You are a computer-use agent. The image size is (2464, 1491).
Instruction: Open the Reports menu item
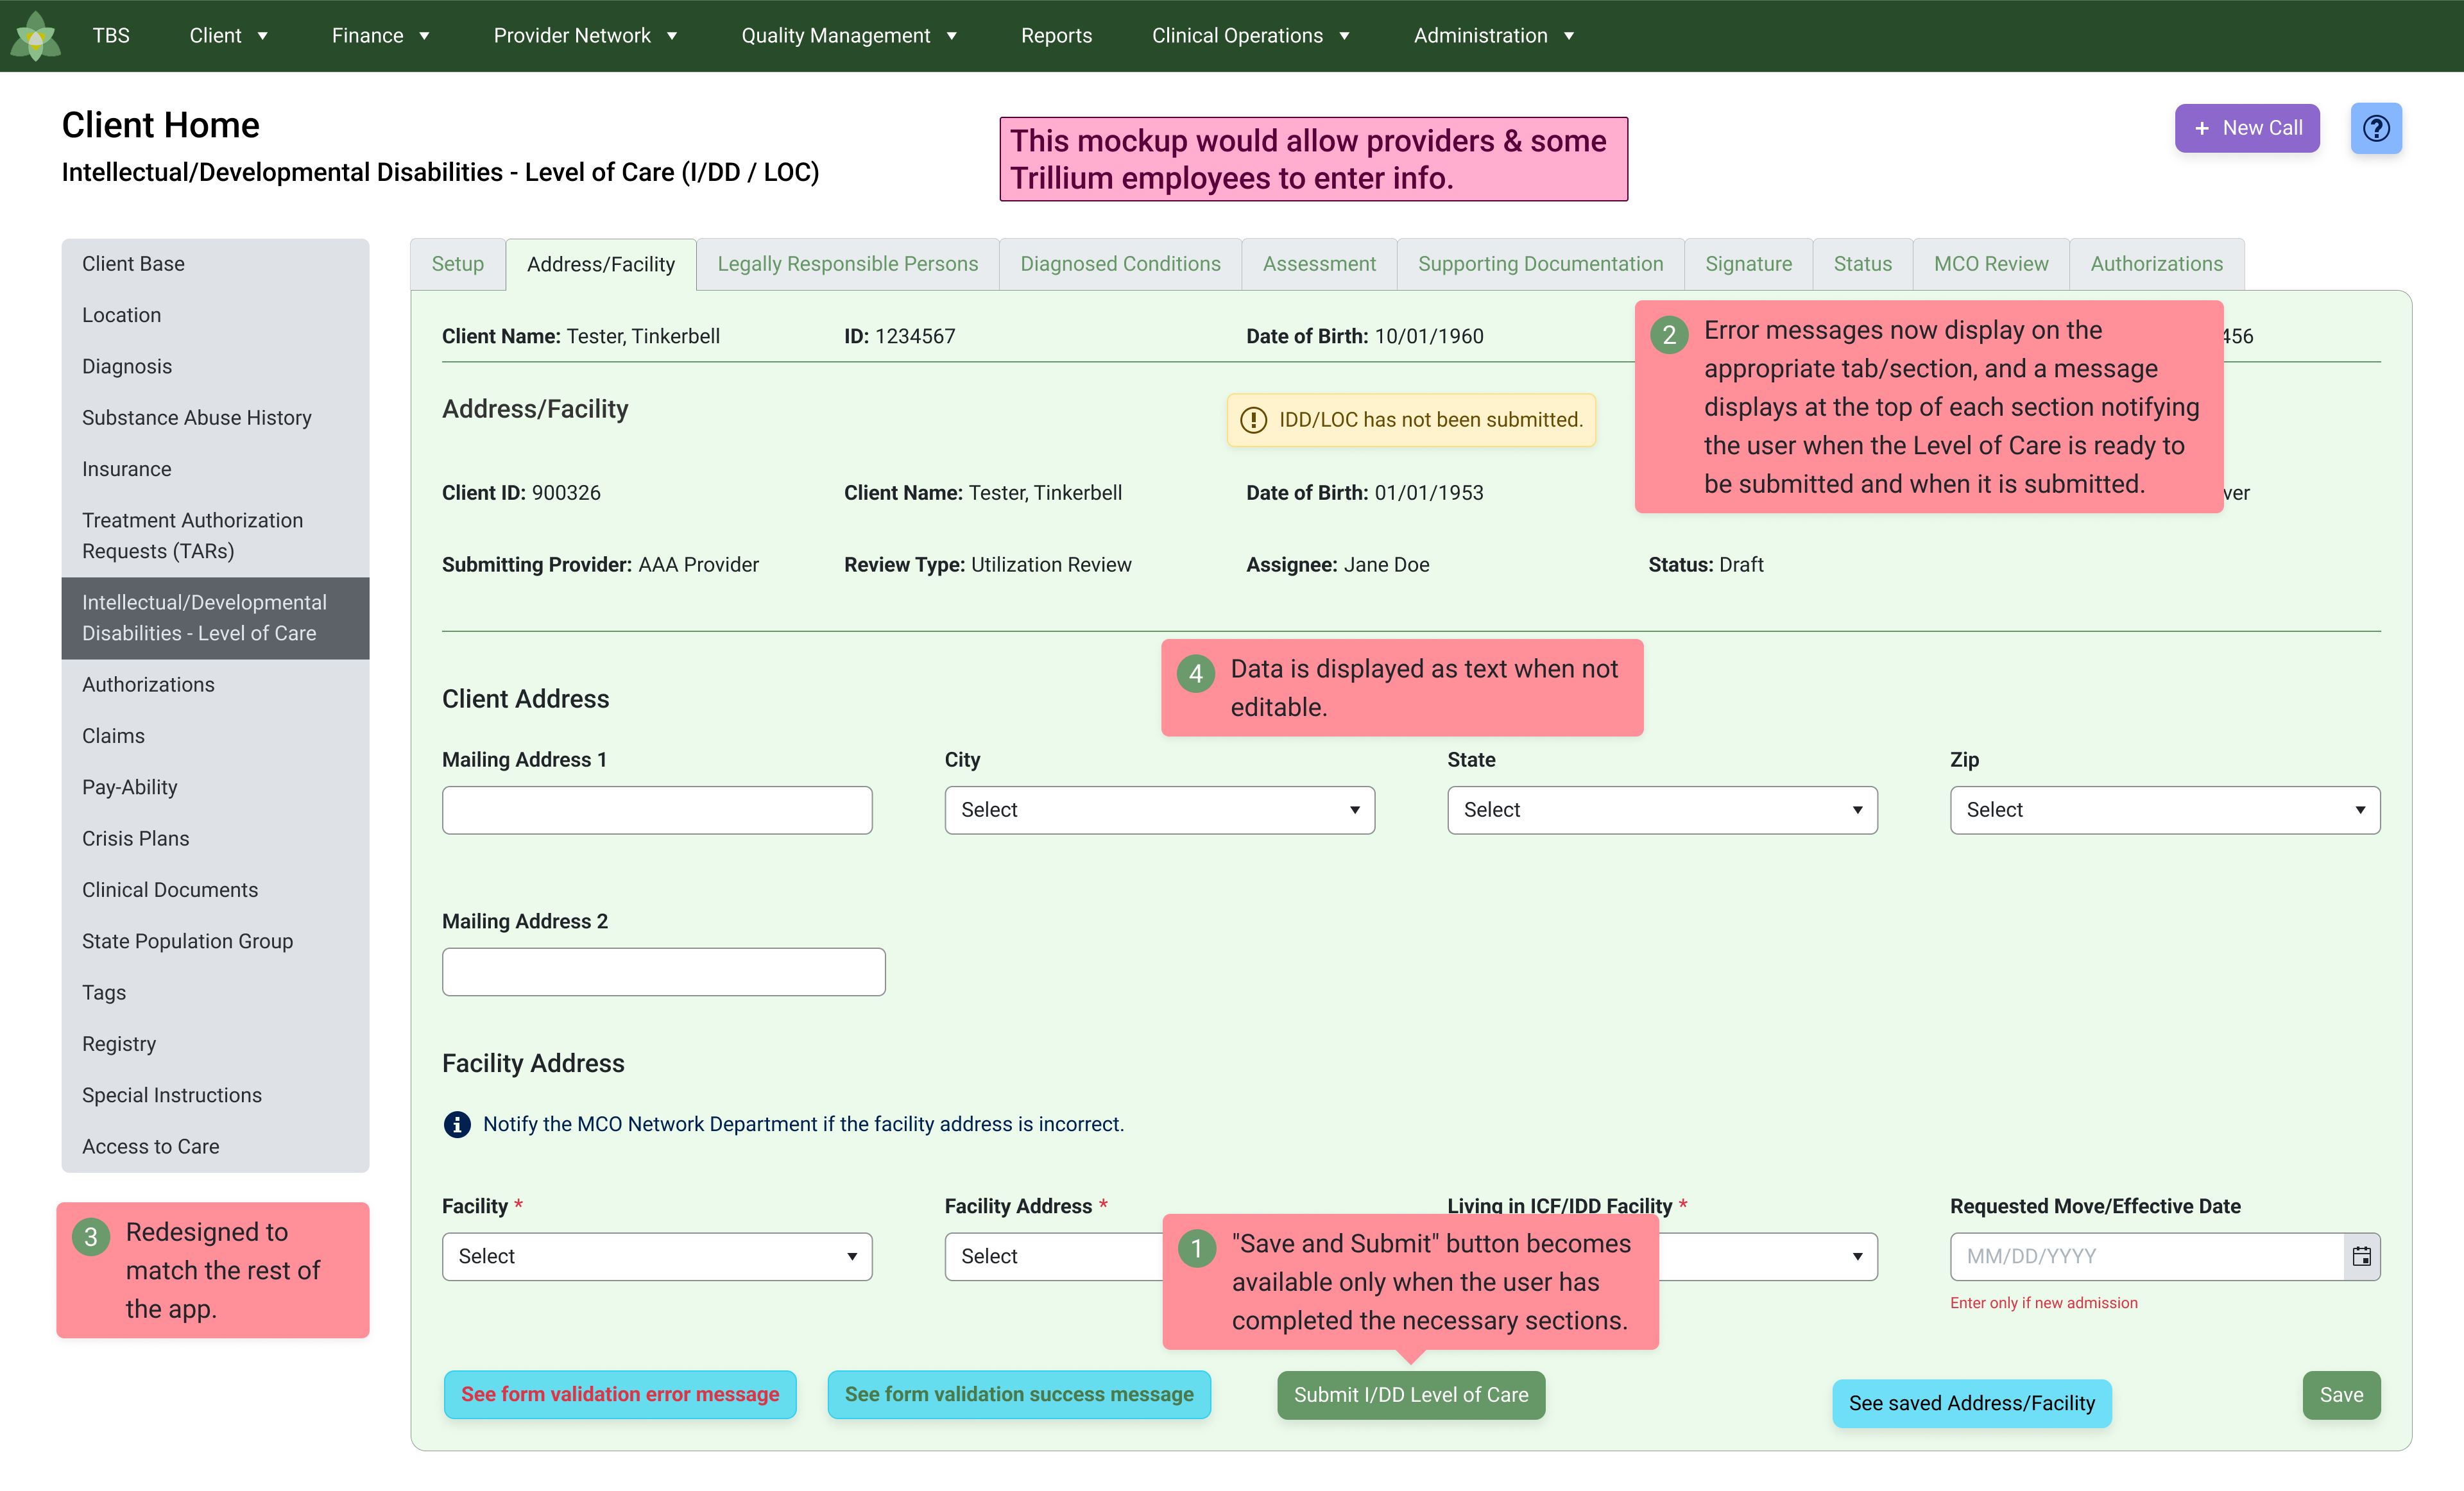point(1056,36)
